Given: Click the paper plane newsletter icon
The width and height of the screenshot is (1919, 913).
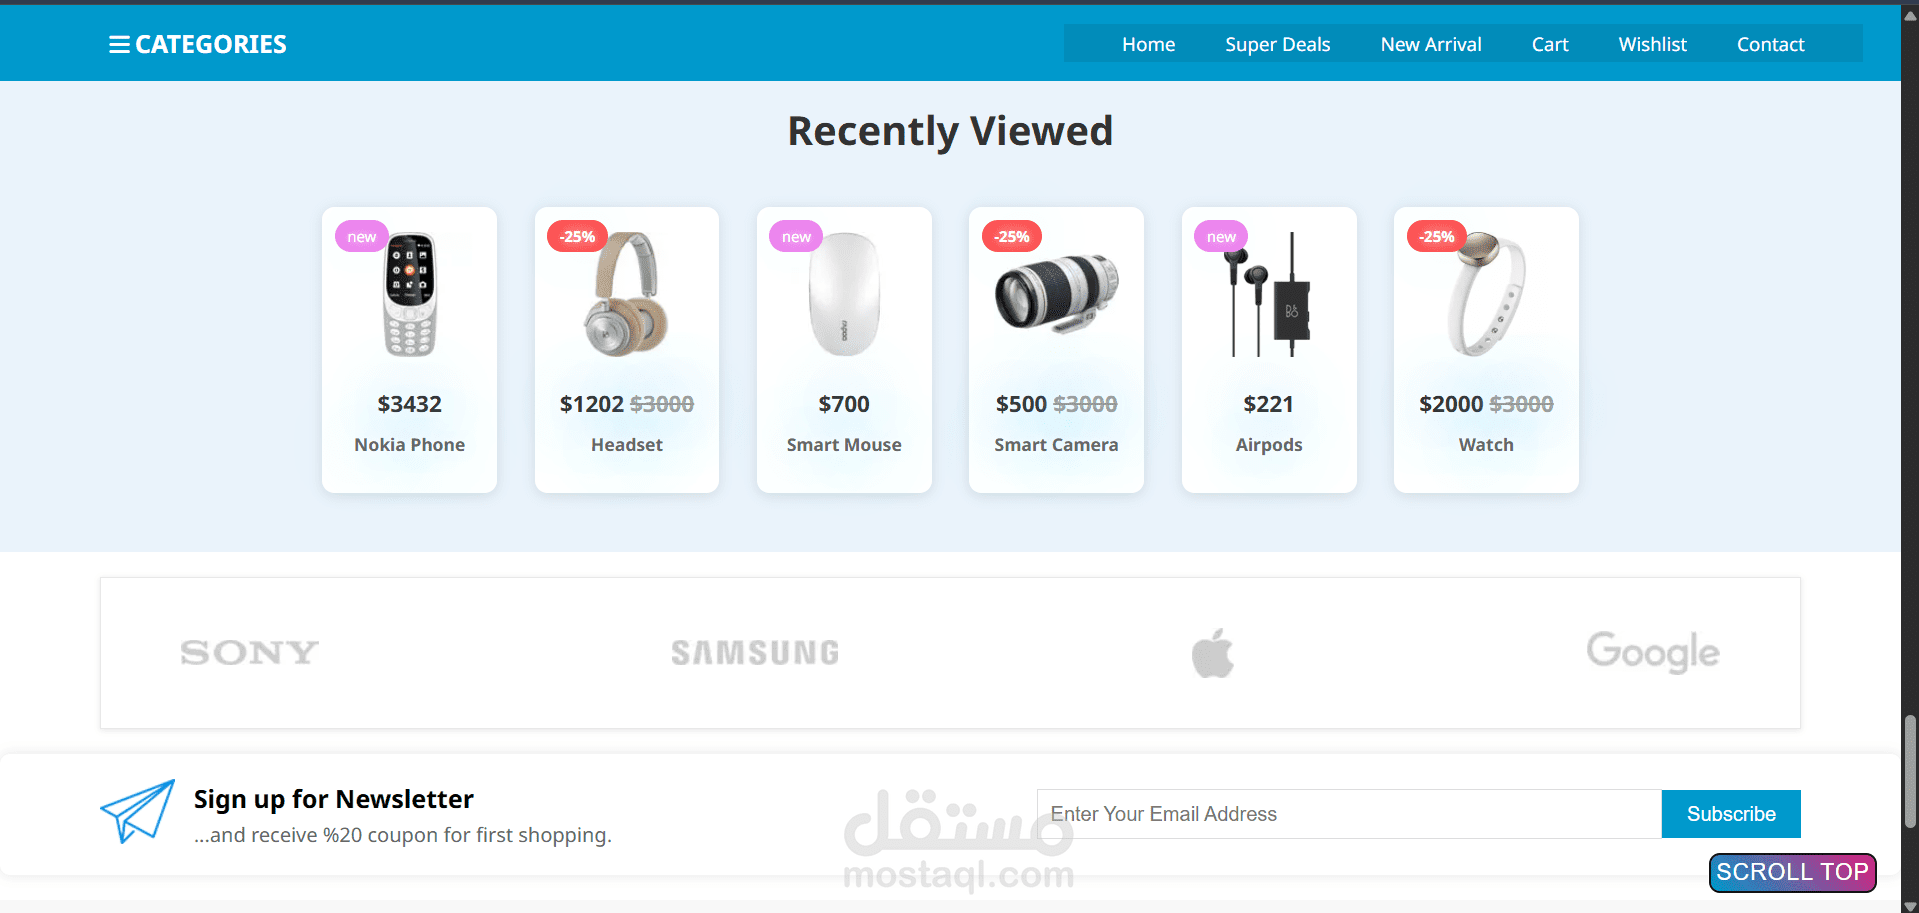Looking at the screenshot, I should point(138,811).
